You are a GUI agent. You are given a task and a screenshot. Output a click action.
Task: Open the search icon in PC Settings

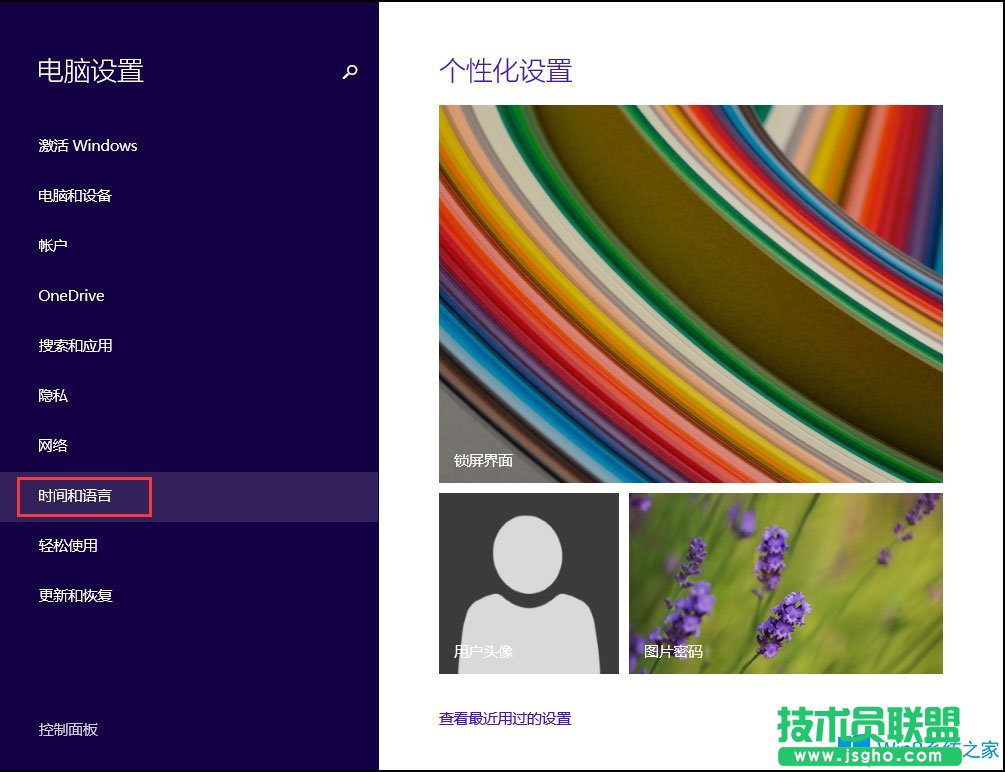coord(349,71)
